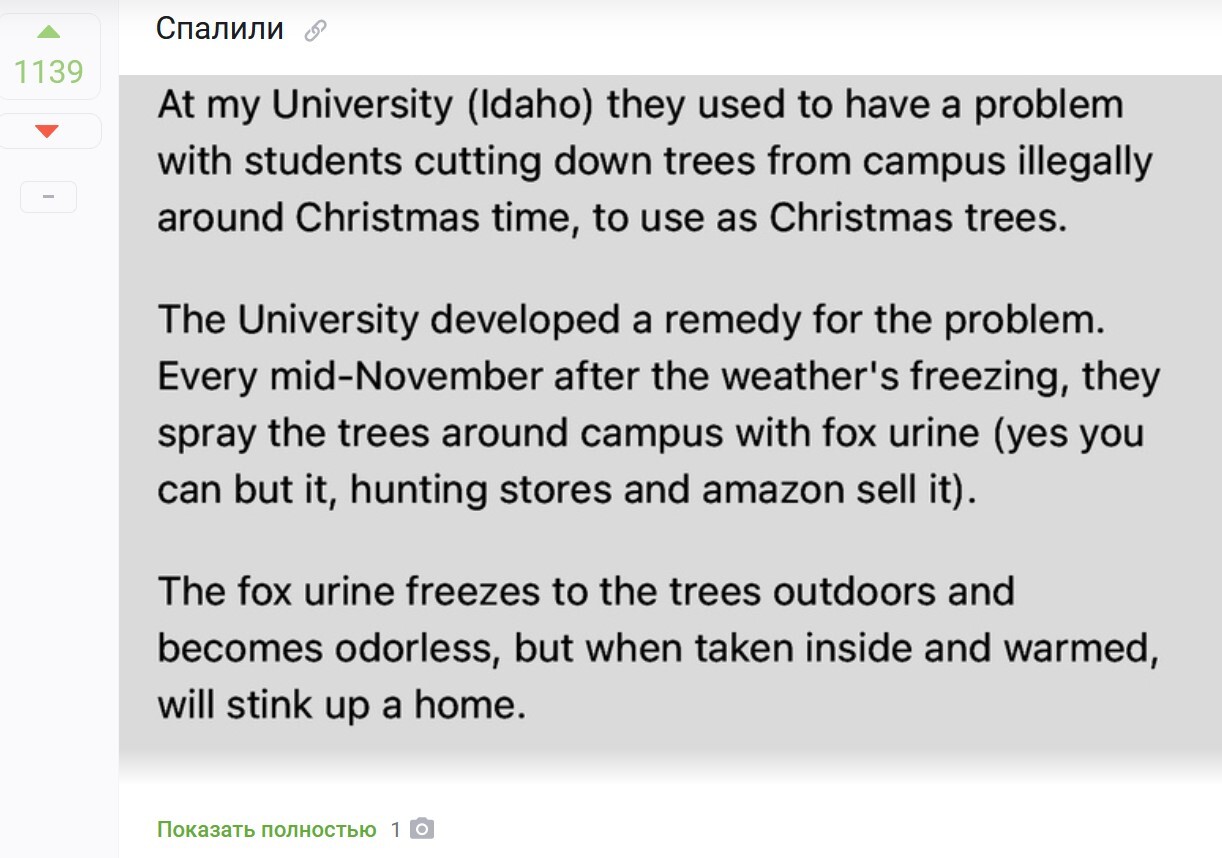The image size is (1222, 858).
Task: Click the camera icon below the image
Action: [423, 829]
